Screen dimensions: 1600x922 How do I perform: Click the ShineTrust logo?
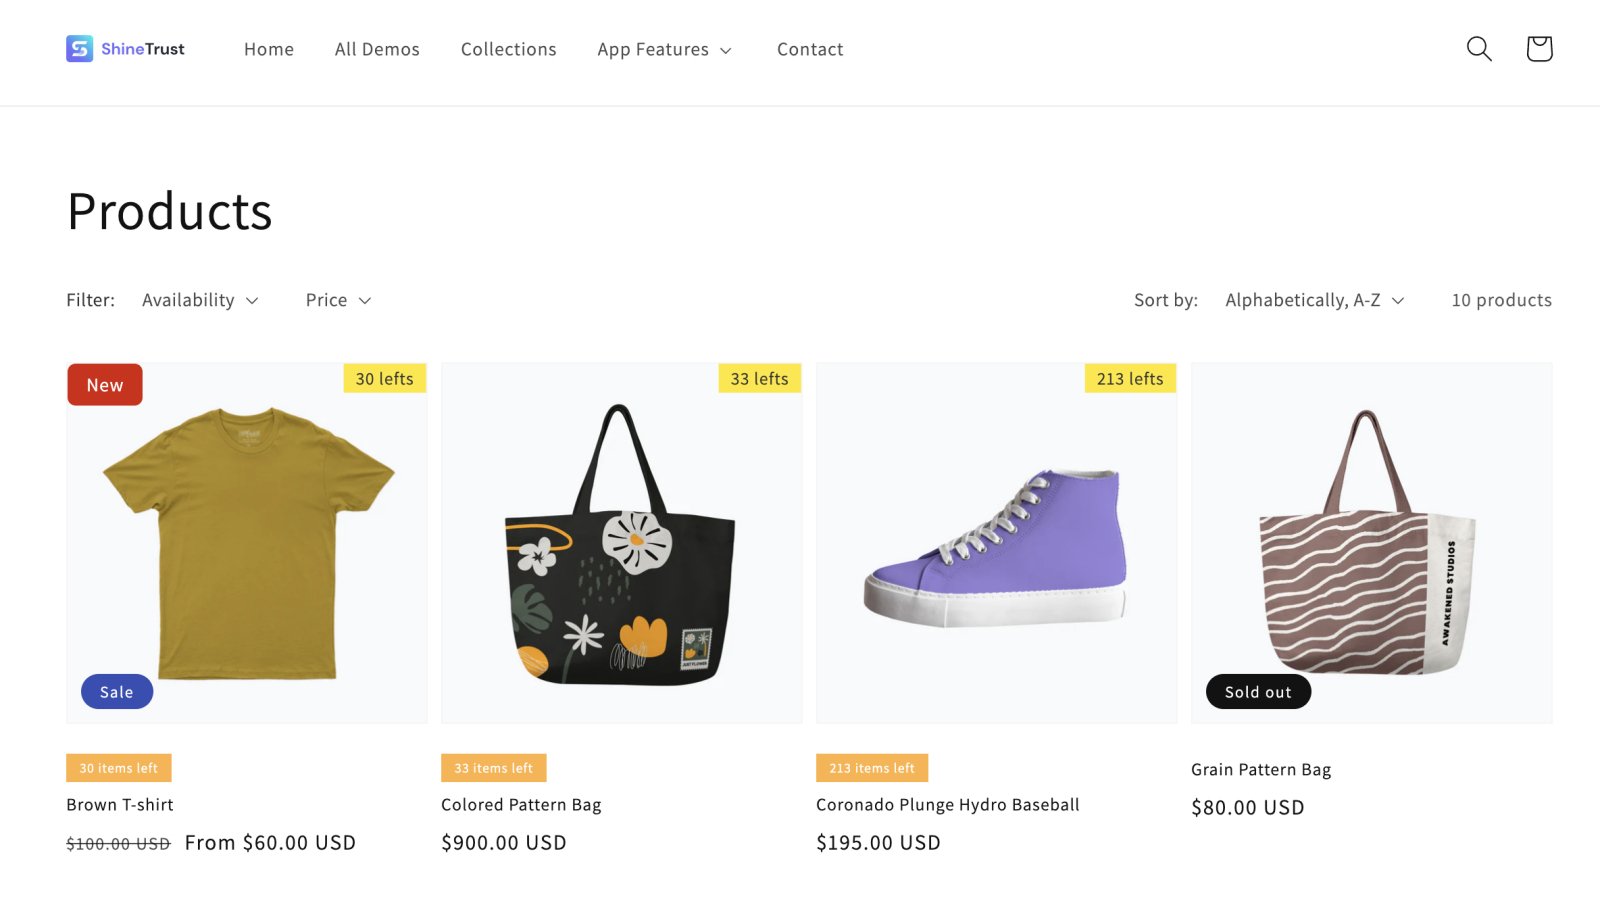tap(126, 48)
